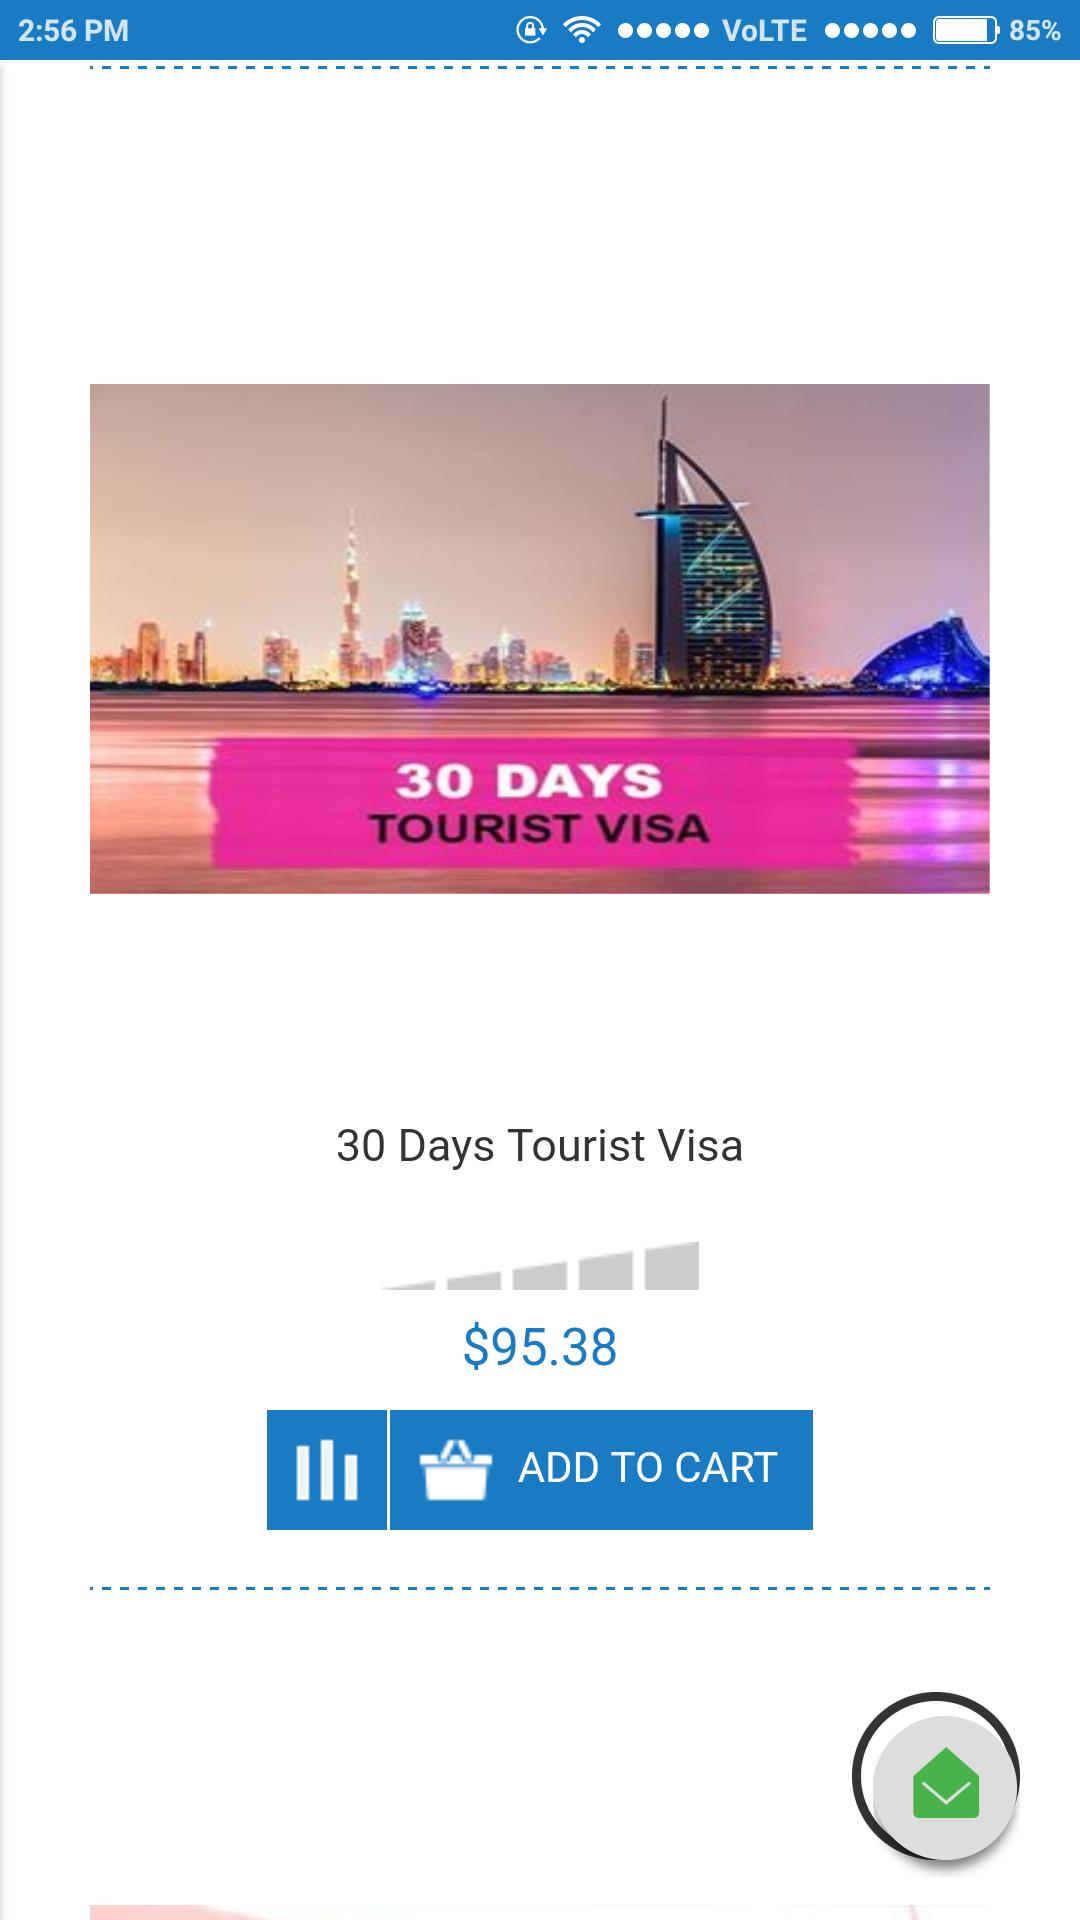The image size is (1080, 1920).
Task: Tap the Wi-Fi status bar icon
Action: [579, 30]
